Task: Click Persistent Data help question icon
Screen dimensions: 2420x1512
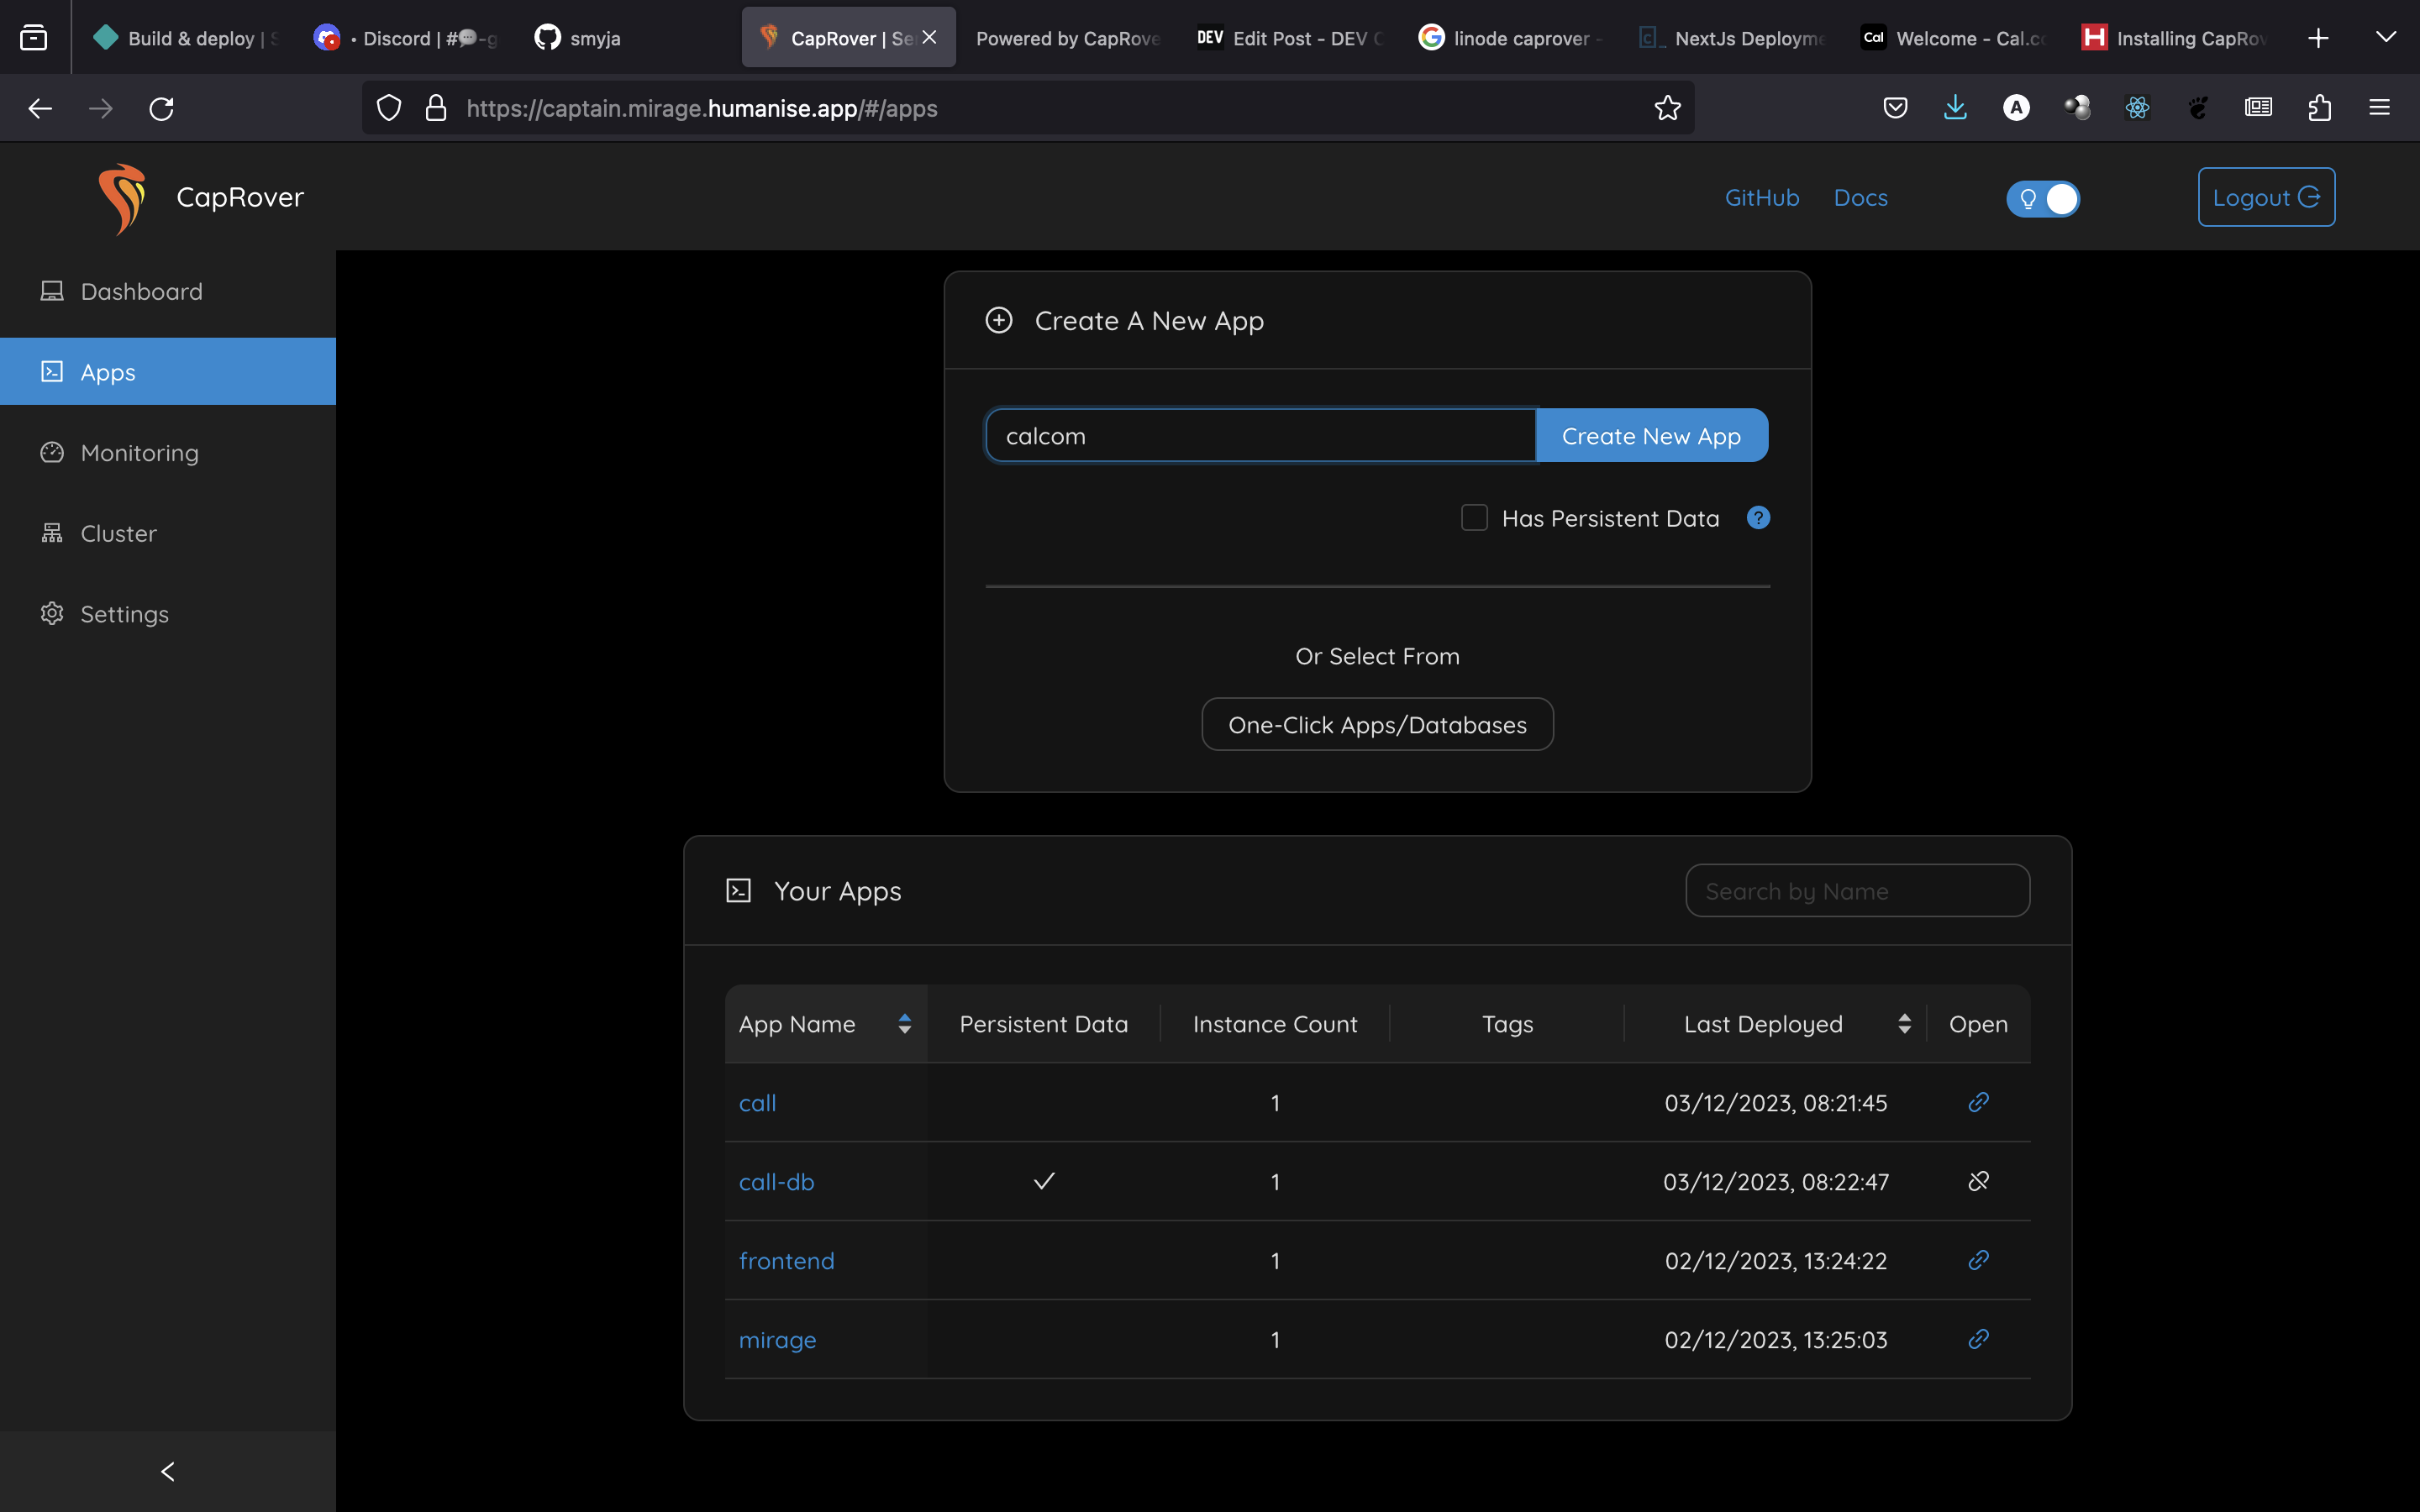Action: pyautogui.click(x=1758, y=518)
